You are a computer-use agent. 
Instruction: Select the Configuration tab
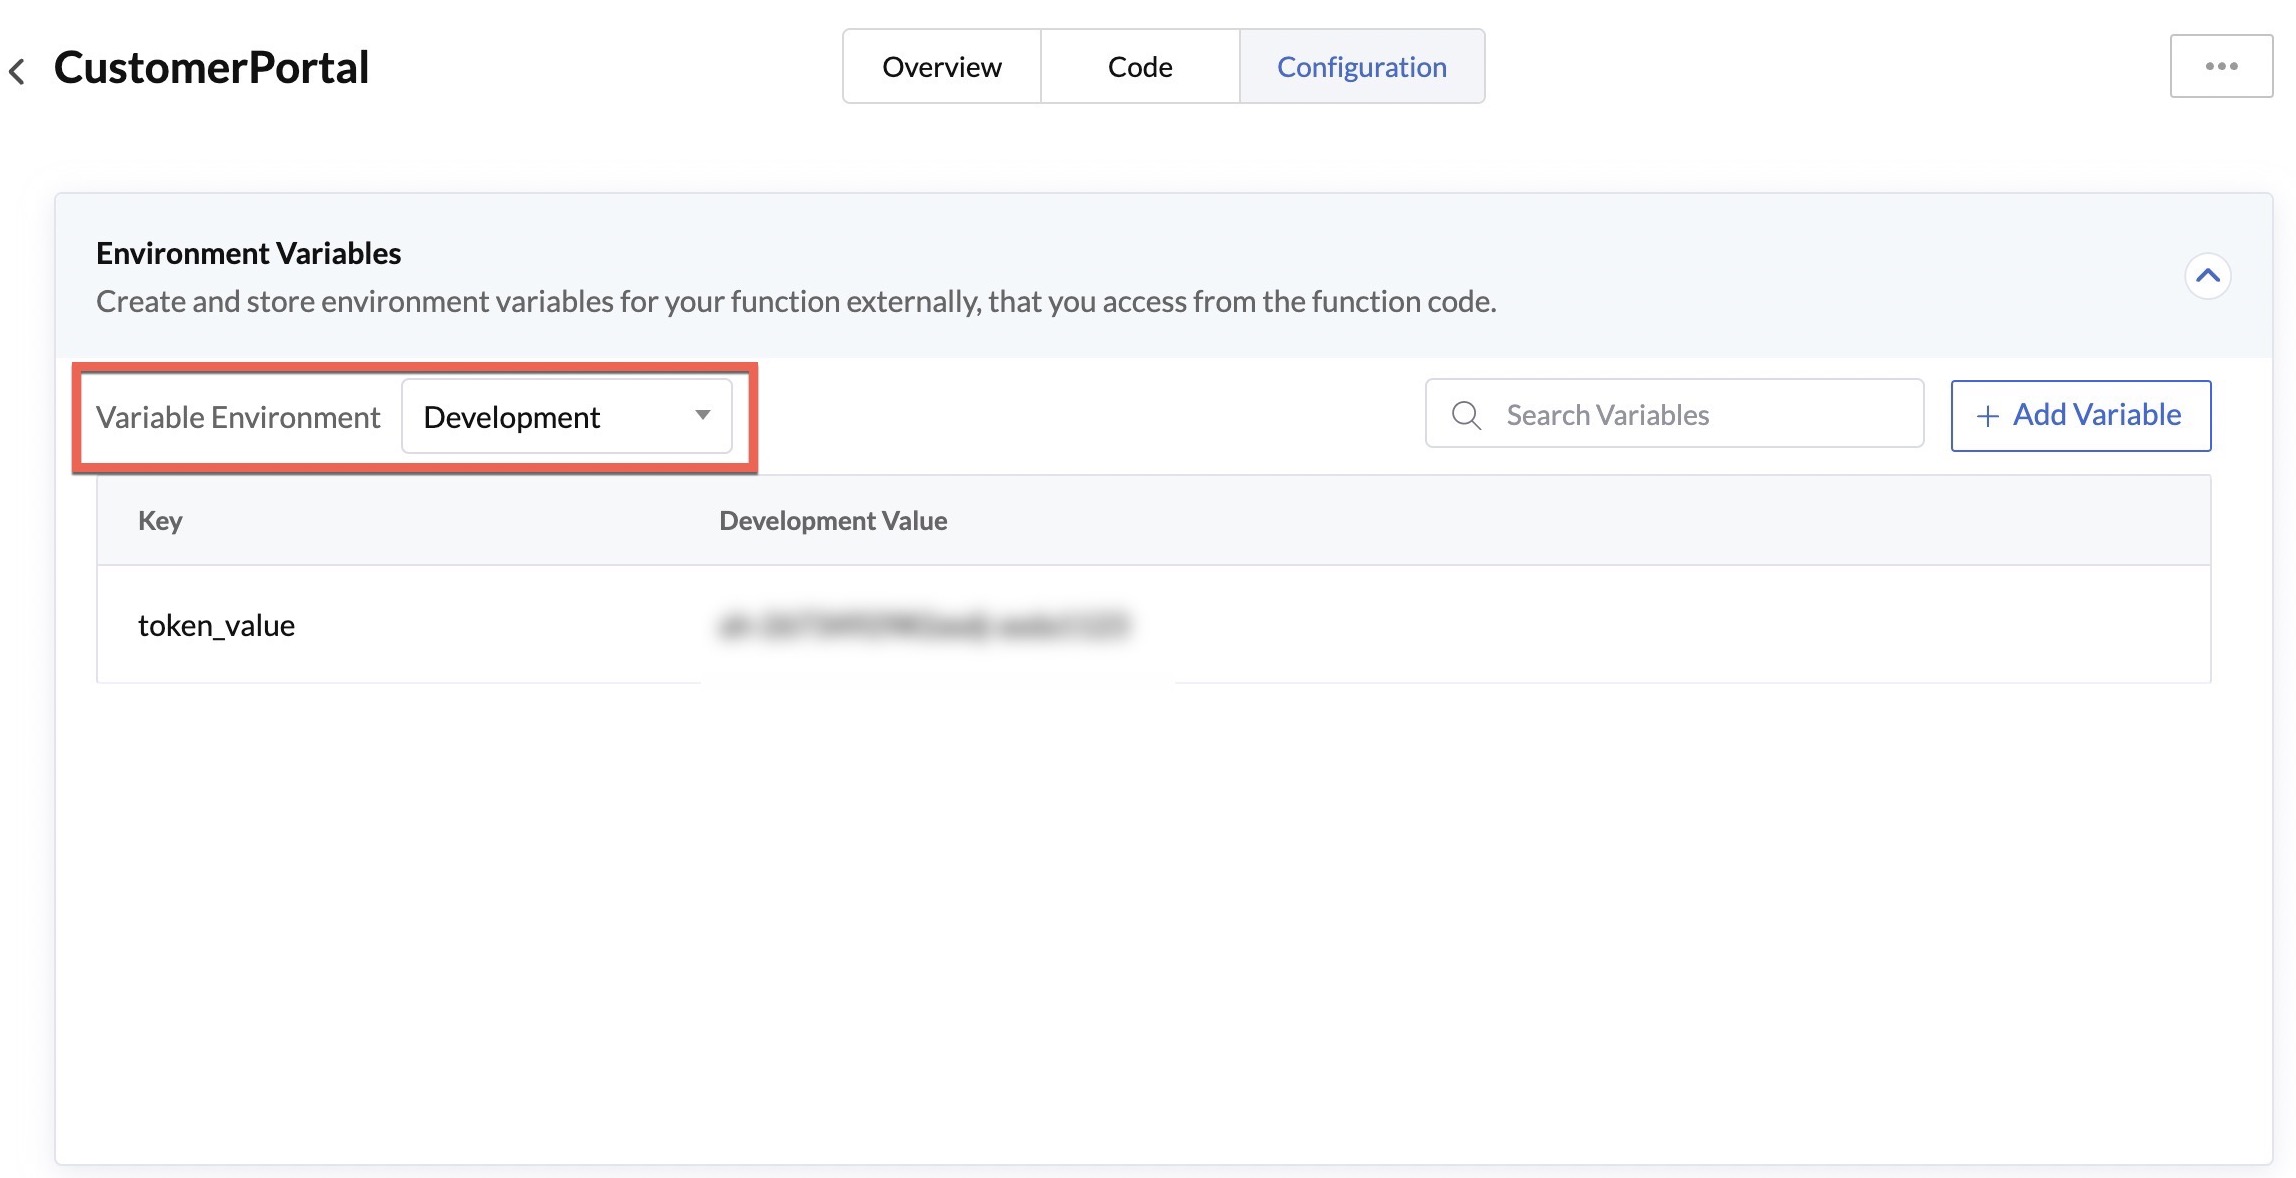tap(1361, 67)
